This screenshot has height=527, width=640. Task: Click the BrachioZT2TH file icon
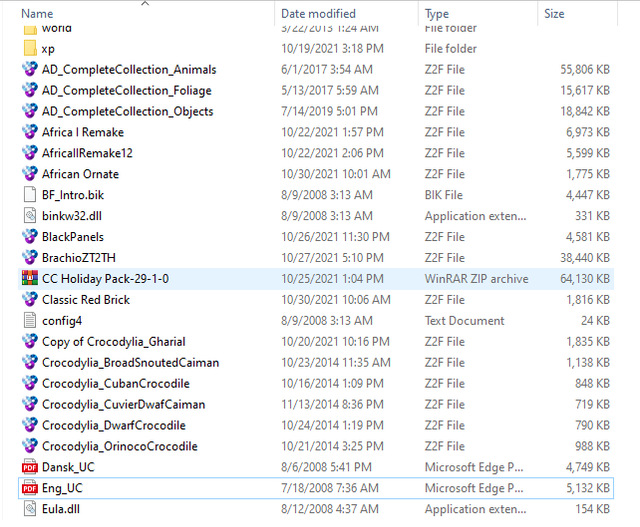pos(30,258)
